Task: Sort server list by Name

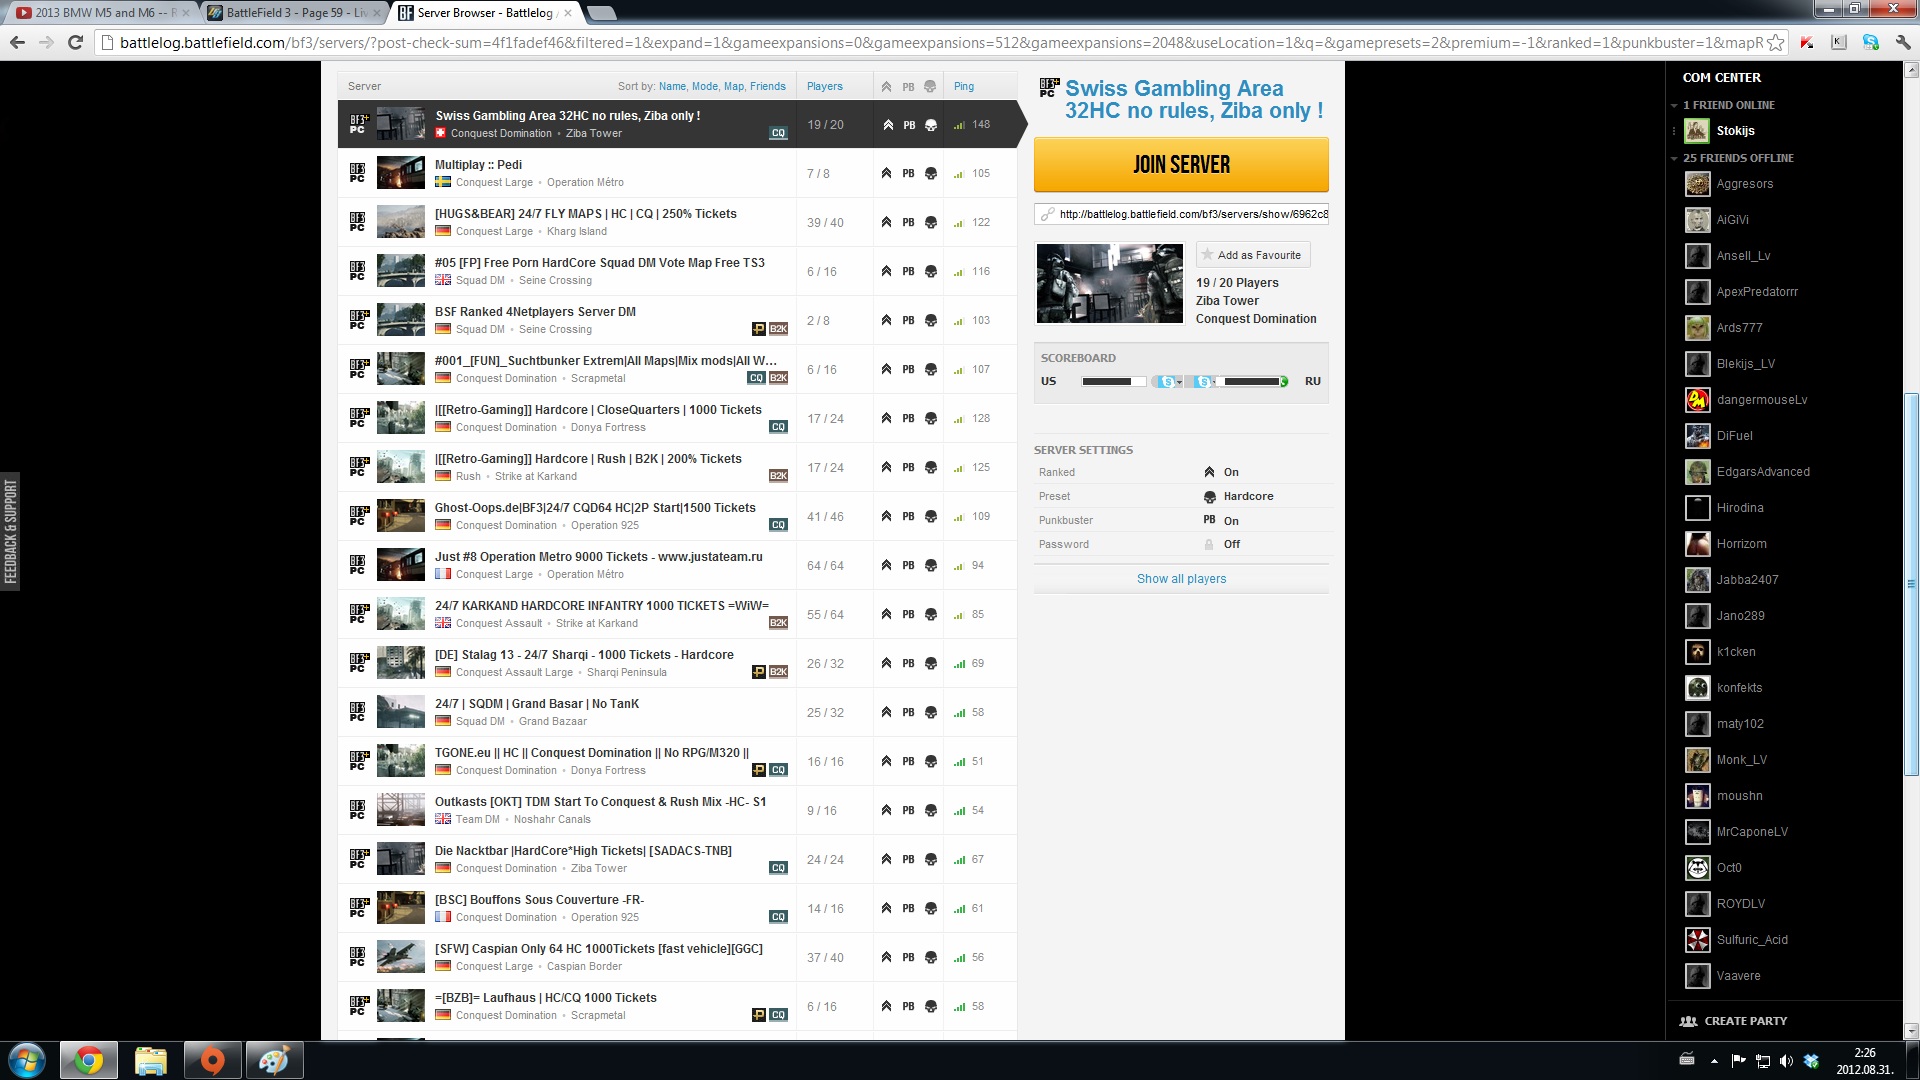Action: [672, 86]
